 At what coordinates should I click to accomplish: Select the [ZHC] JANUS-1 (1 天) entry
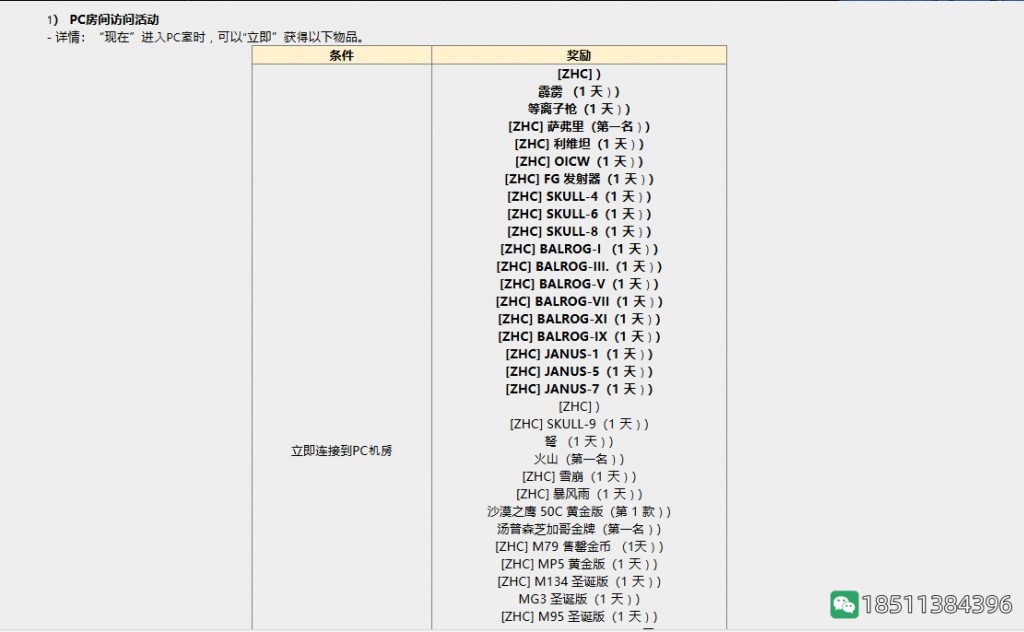[x=578, y=353]
